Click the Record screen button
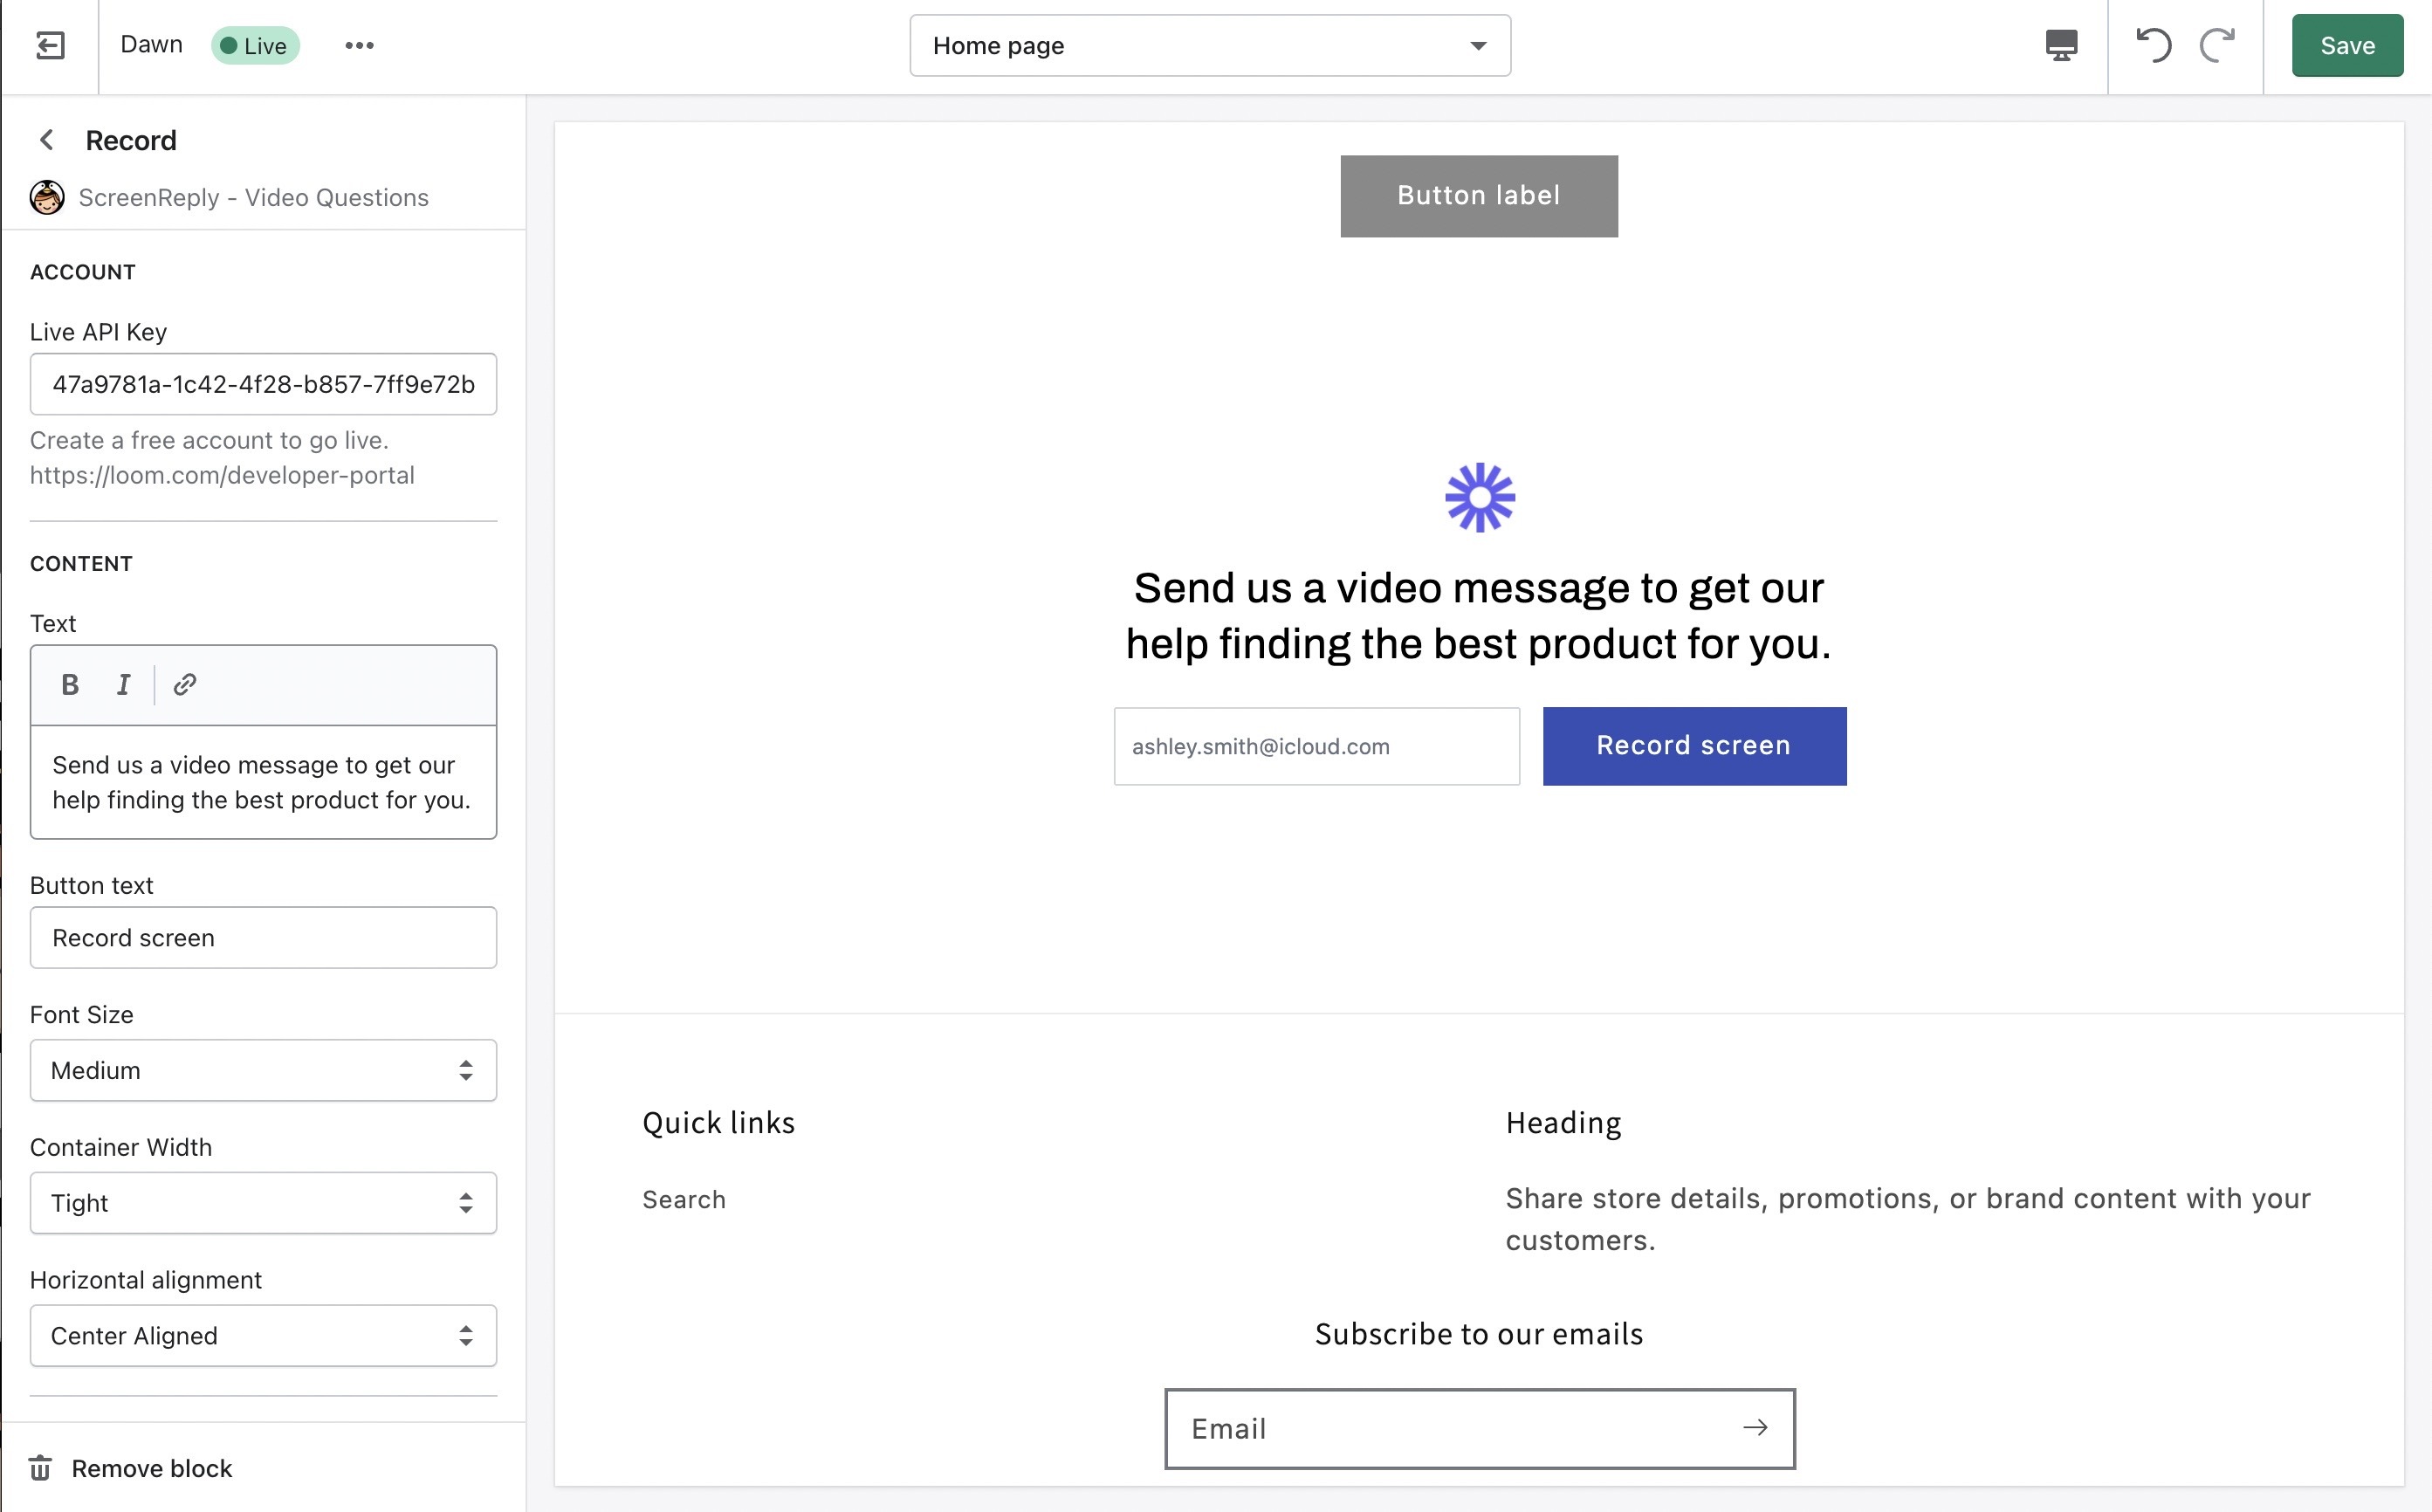This screenshot has height=1512, width=2432. pyautogui.click(x=1692, y=746)
